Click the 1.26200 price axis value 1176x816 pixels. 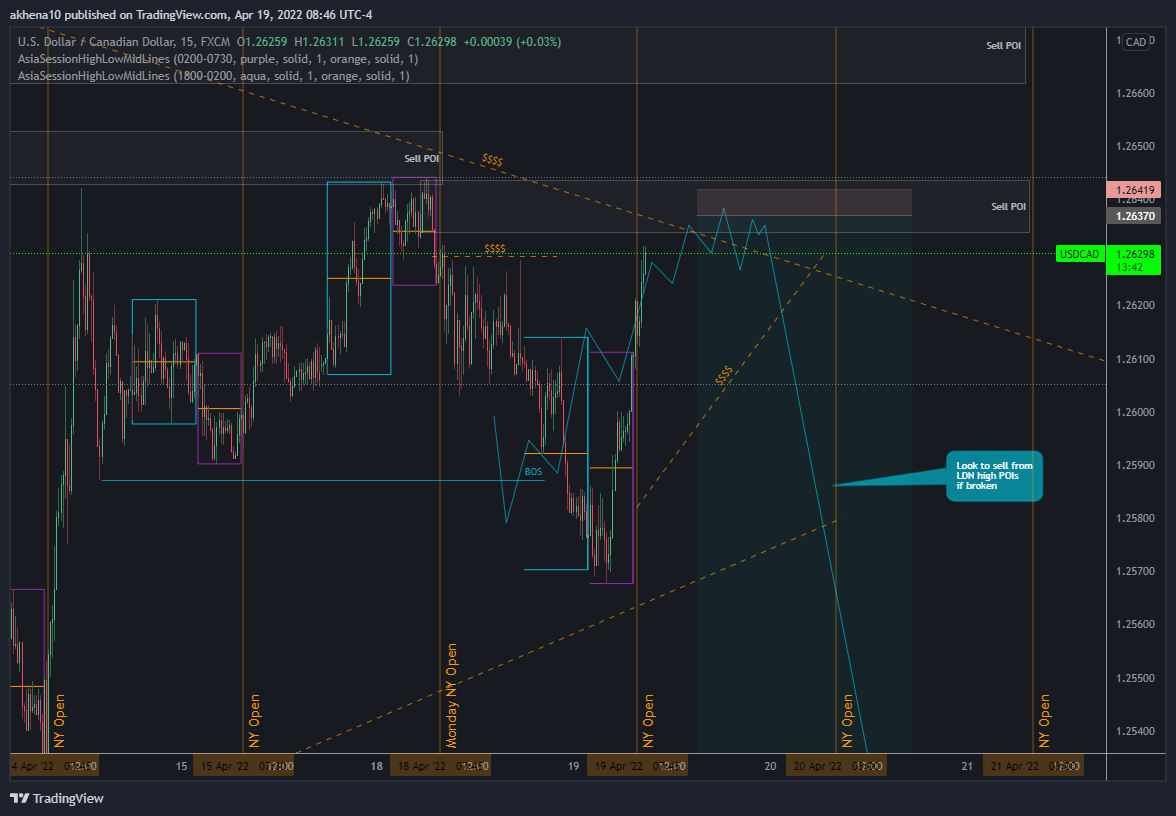pos(1135,306)
